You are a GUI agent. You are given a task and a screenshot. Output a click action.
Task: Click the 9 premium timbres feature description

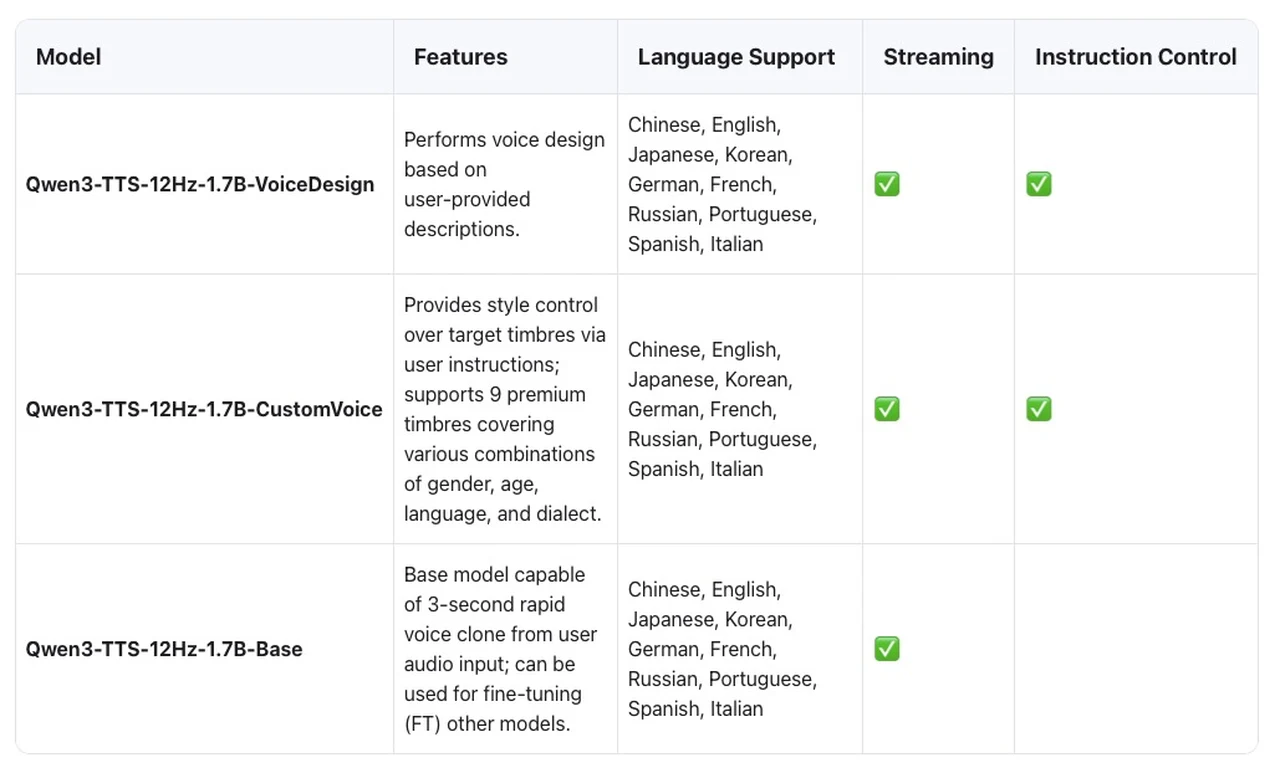pos(504,409)
